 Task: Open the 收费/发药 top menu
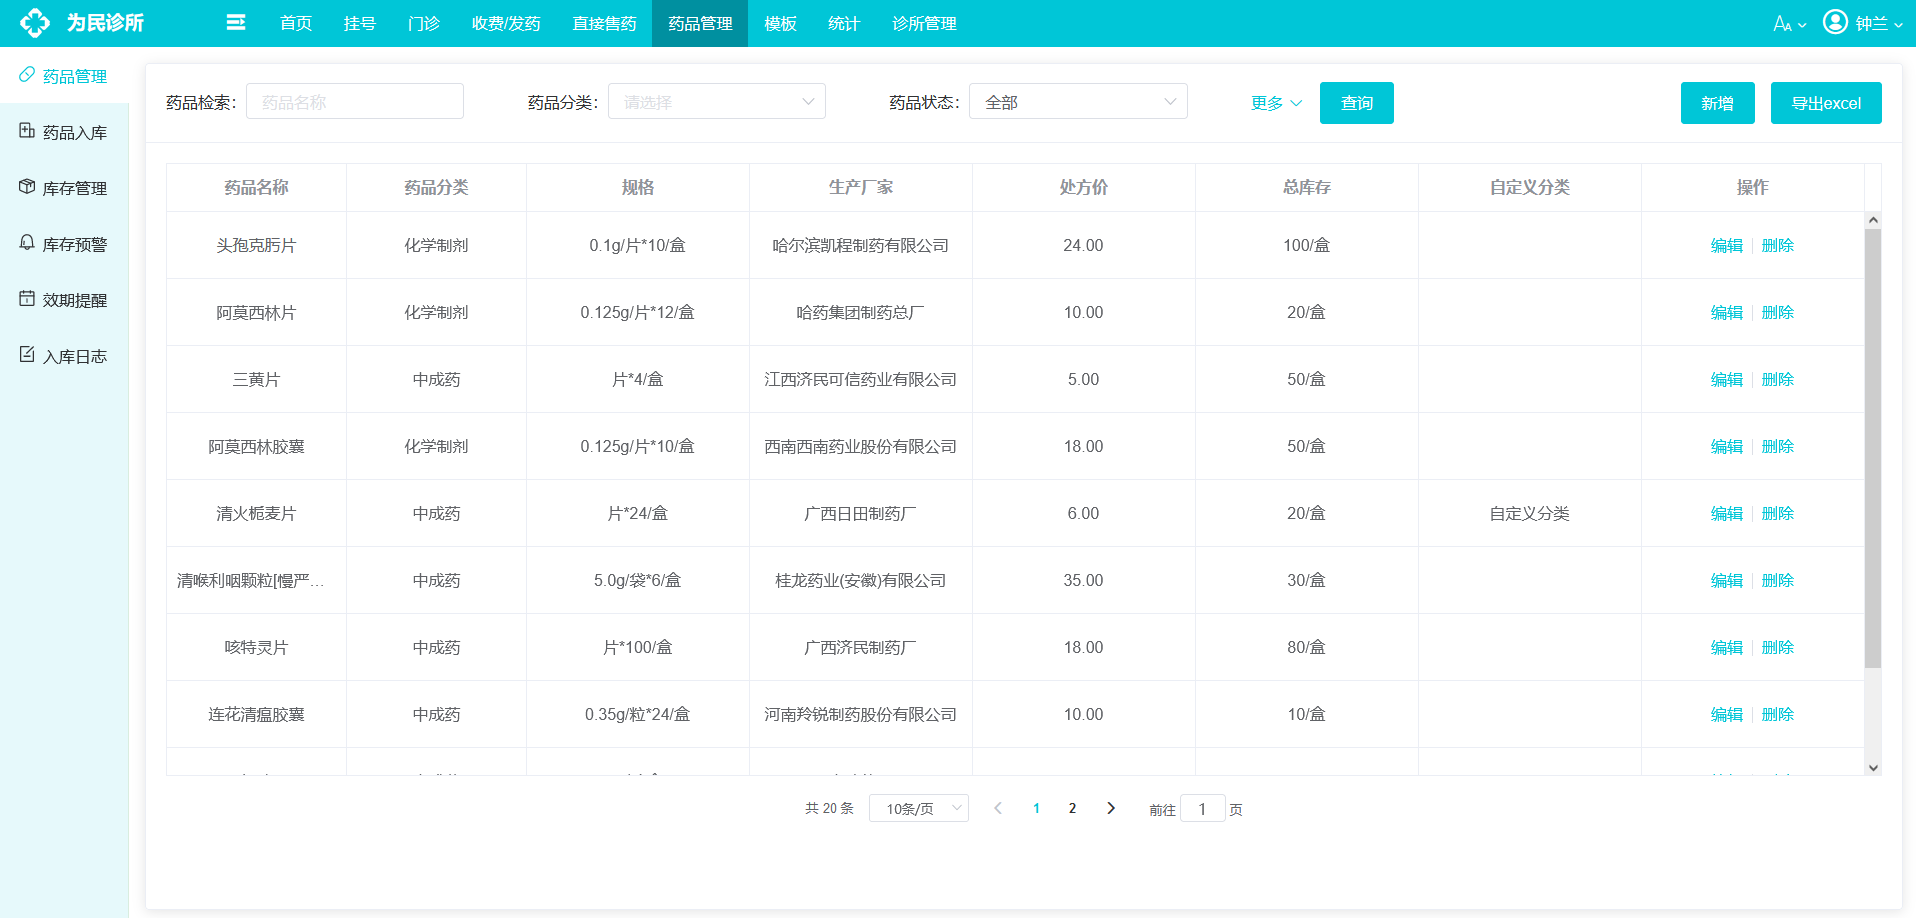point(506,23)
